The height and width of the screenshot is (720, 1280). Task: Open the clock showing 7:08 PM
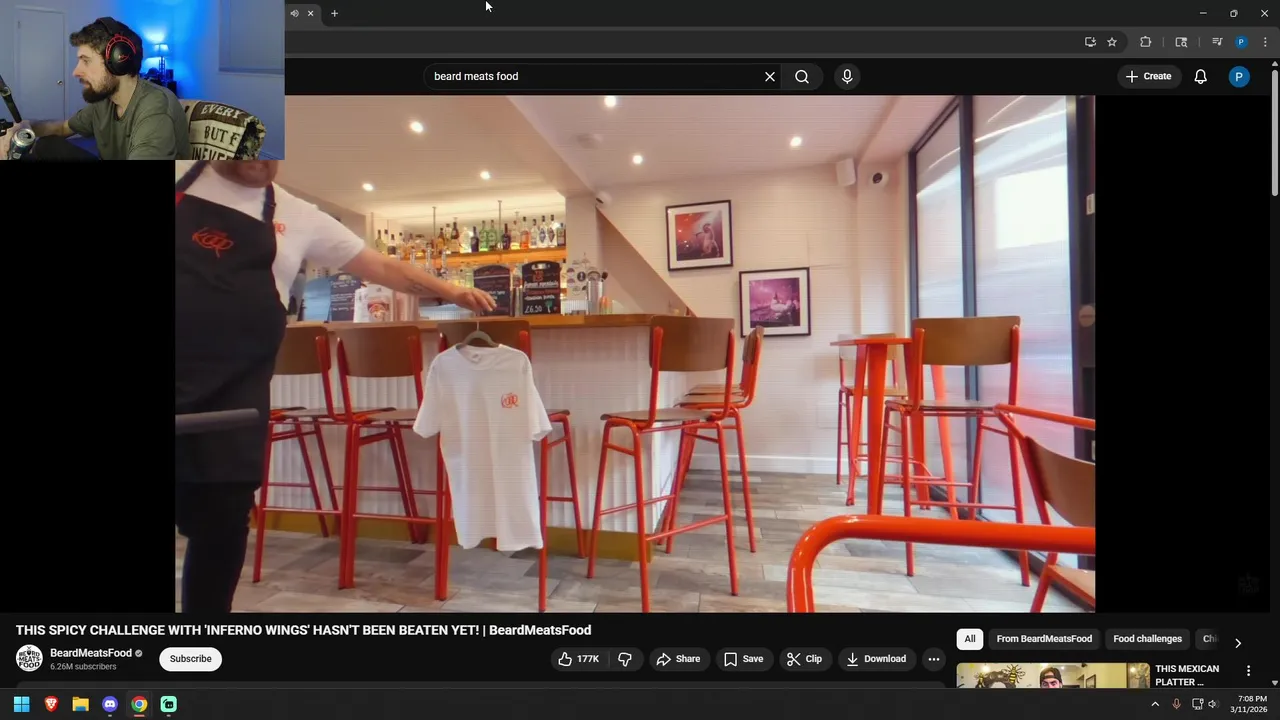pyautogui.click(x=1251, y=704)
